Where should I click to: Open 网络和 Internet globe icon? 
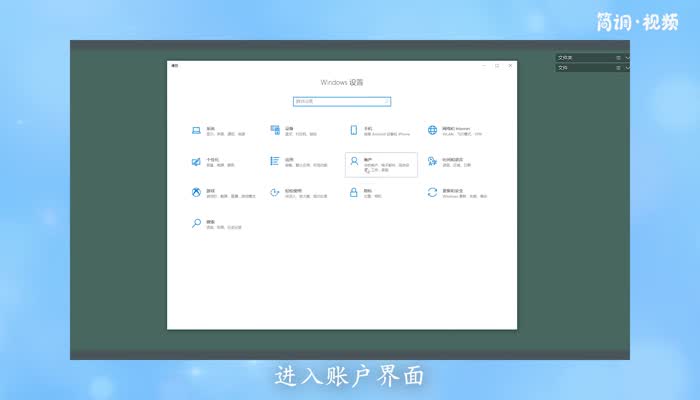tap(432, 130)
